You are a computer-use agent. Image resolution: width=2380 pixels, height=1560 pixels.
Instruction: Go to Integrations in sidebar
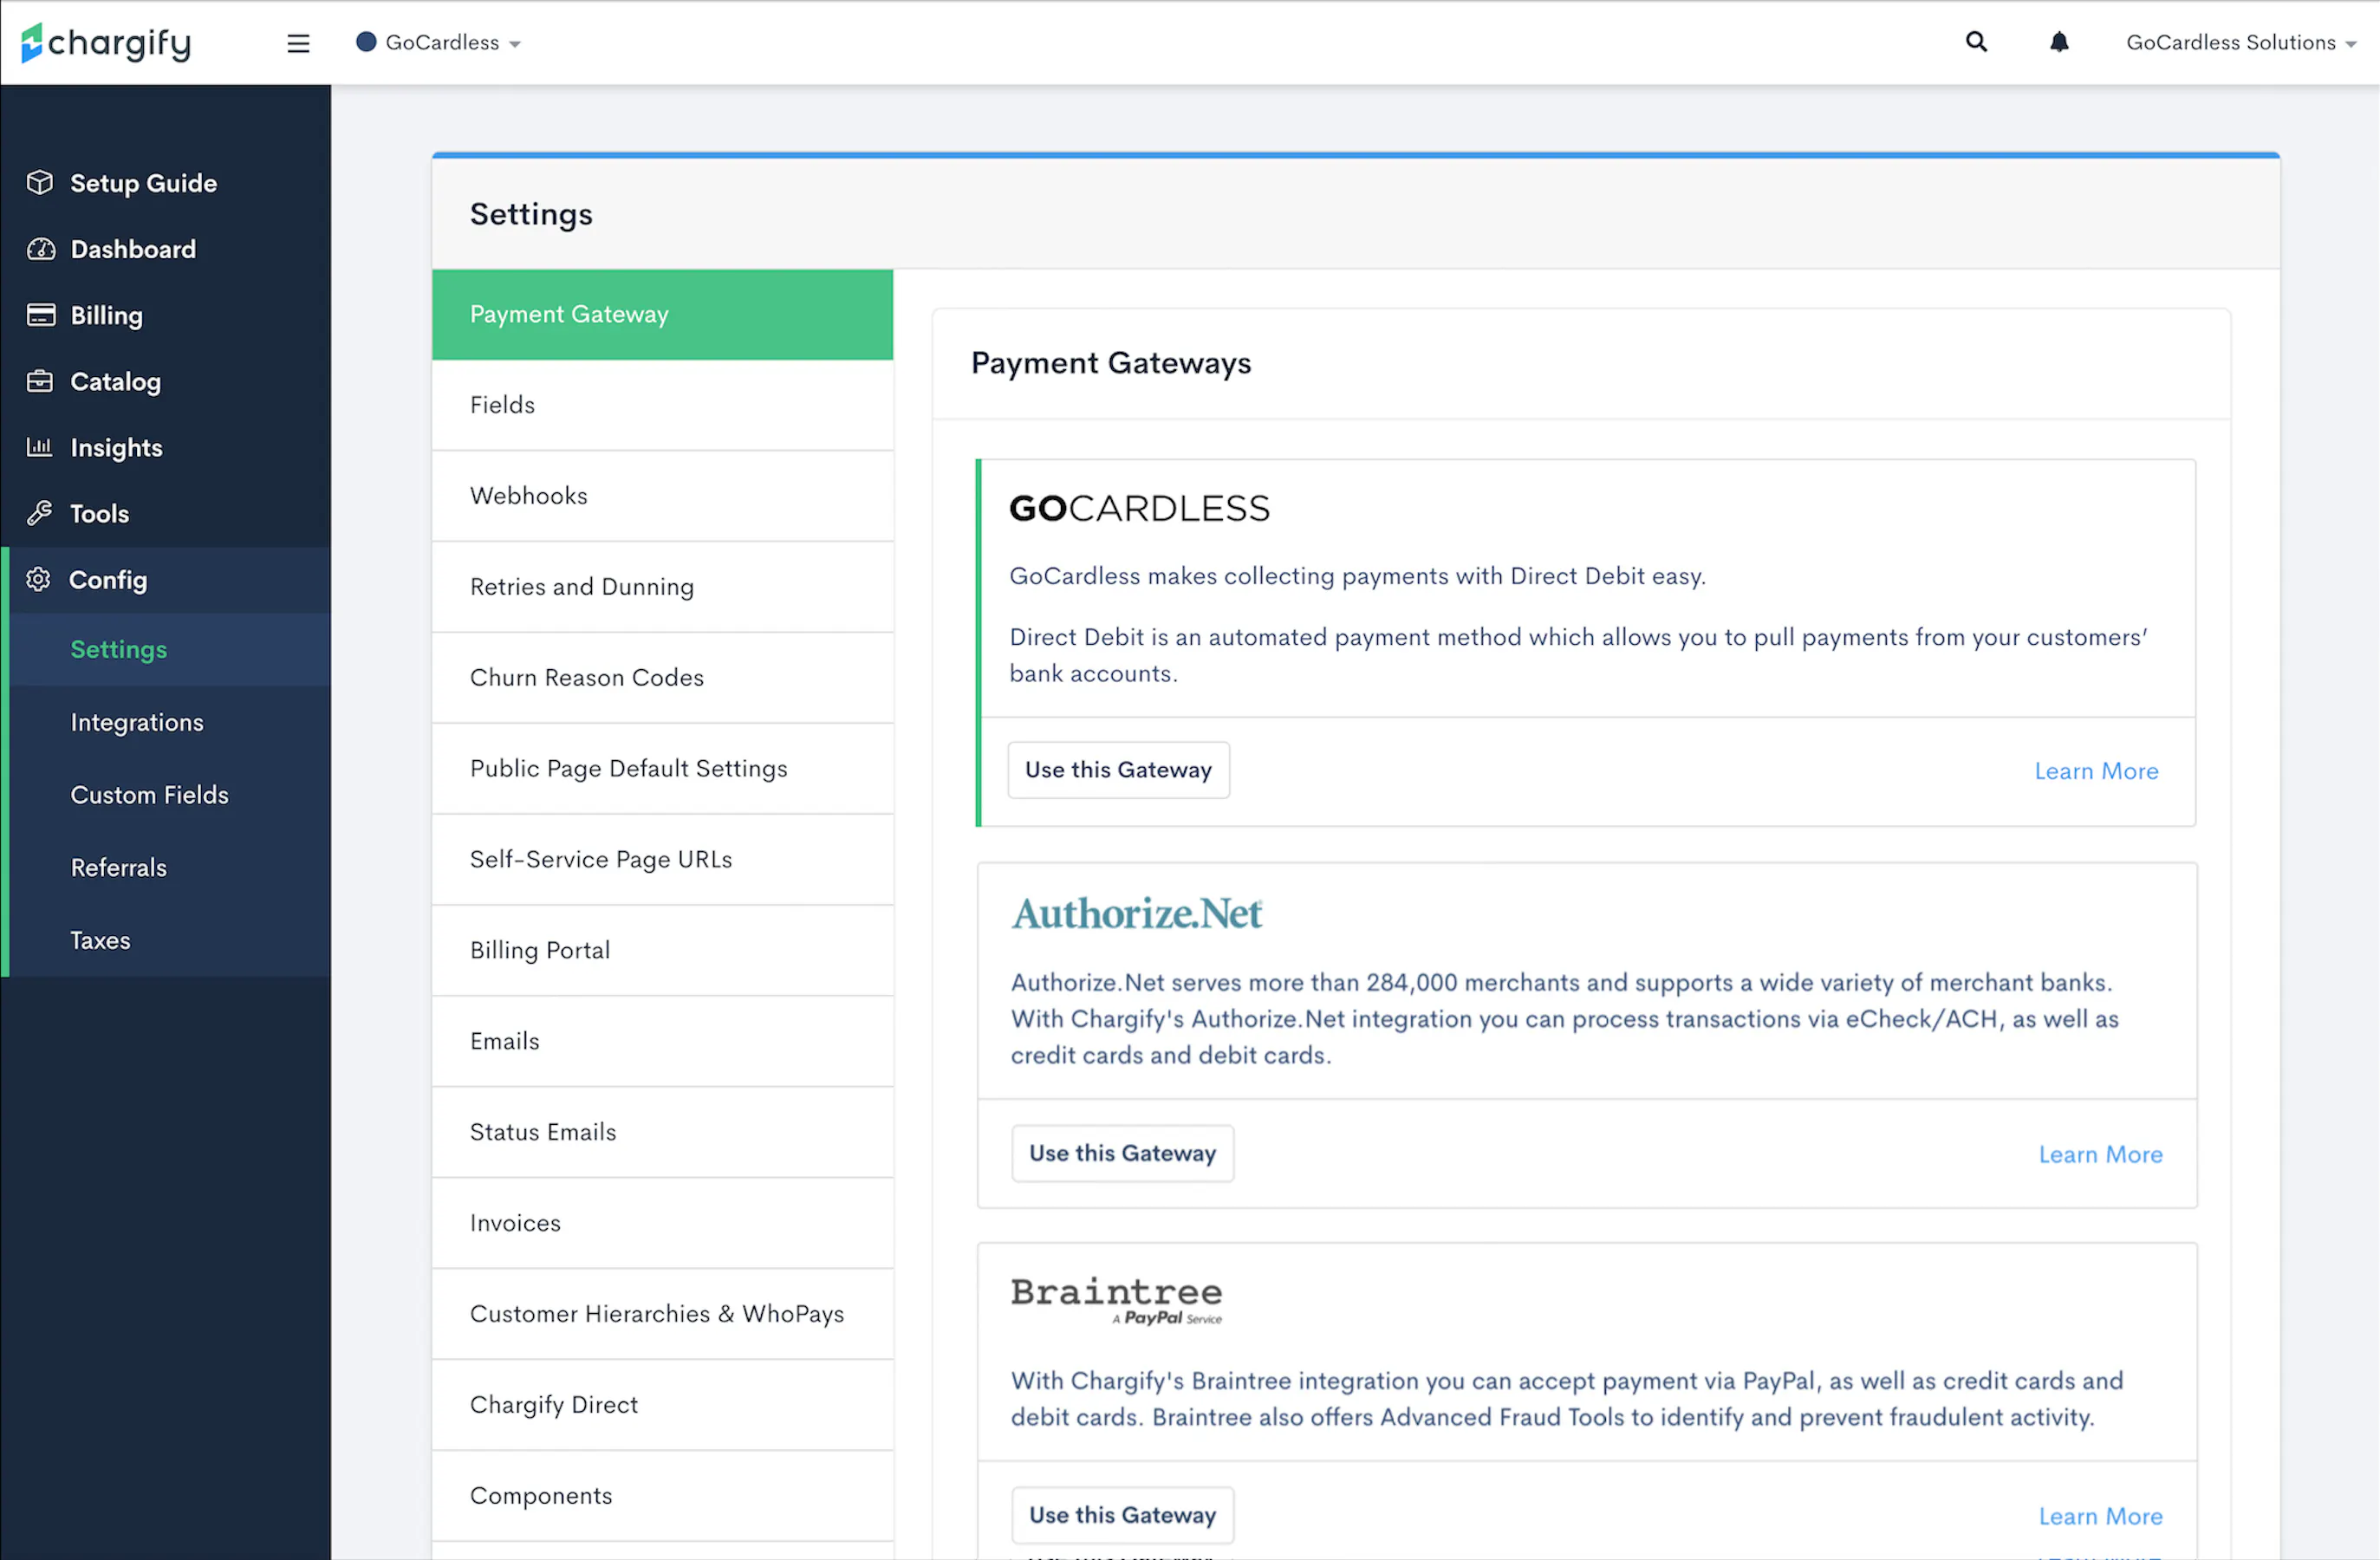click(x=137, y=722)
